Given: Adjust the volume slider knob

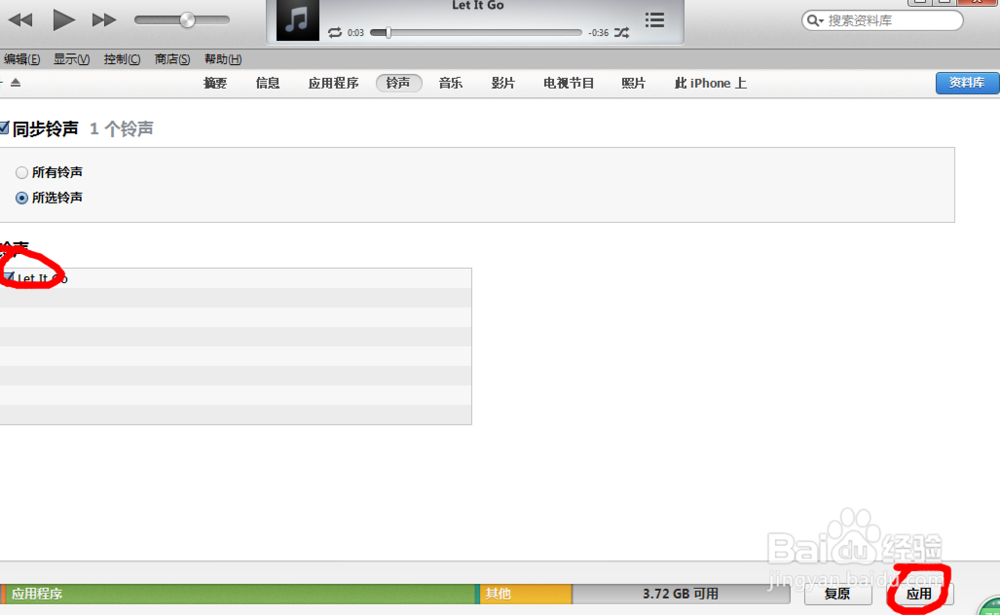Looking at the screenshot, I should click(x=187, y=20).
